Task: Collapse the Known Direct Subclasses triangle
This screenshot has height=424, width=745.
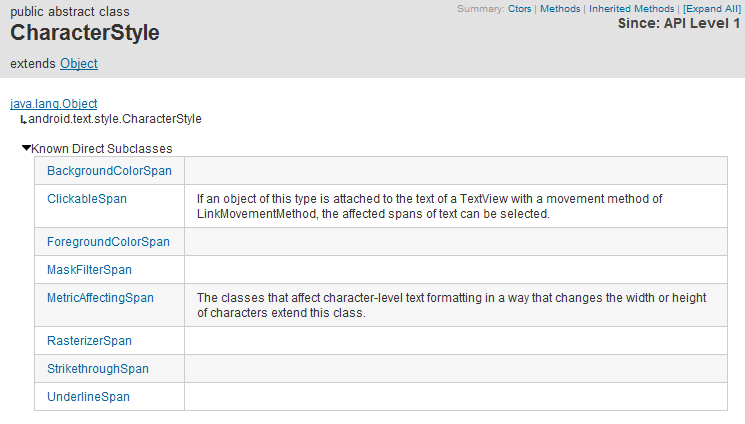Action: pyautogui.click(x=27, y=148)
